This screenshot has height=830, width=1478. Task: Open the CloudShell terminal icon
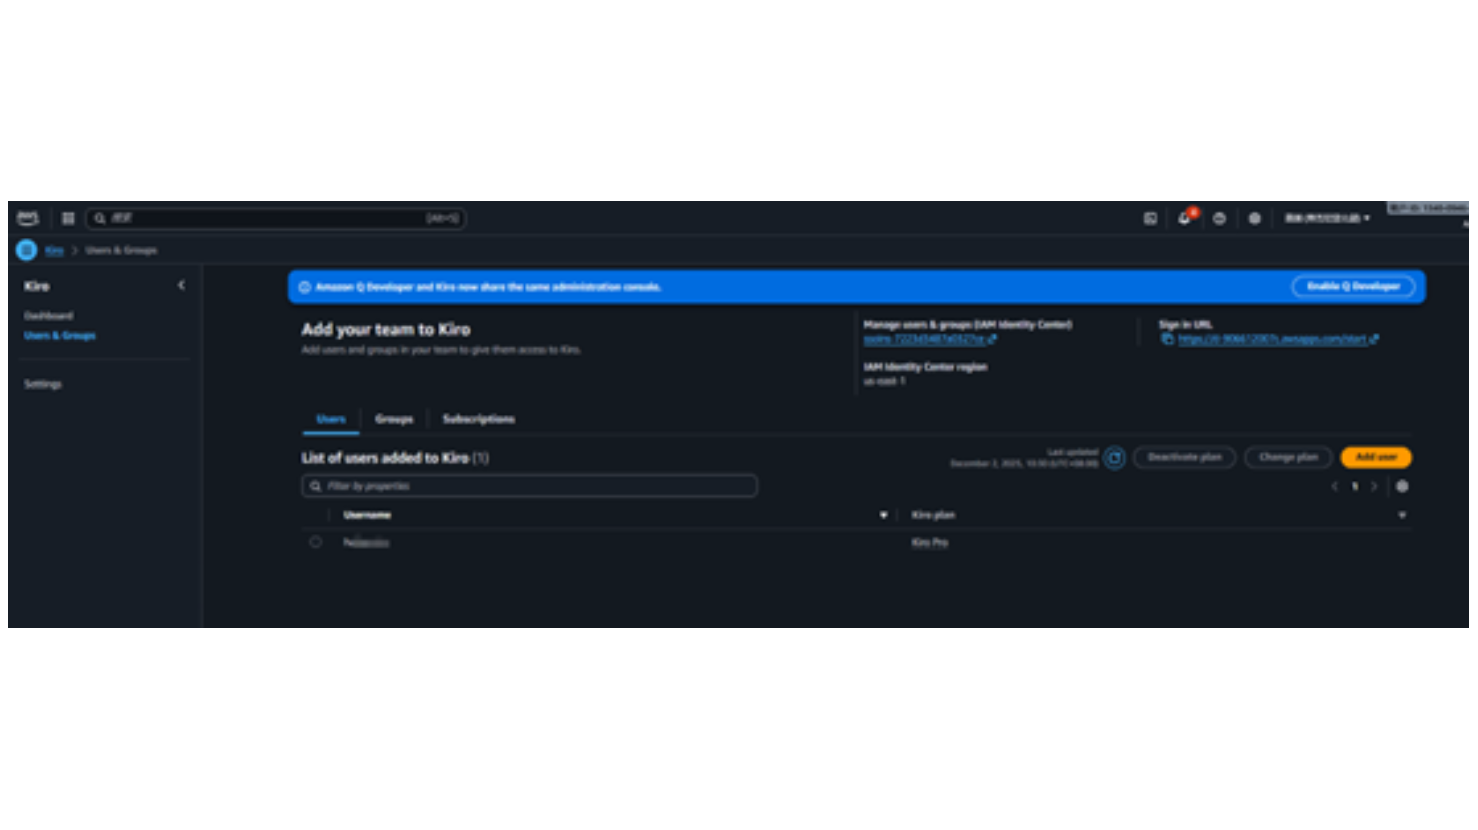pos(1150,218)
